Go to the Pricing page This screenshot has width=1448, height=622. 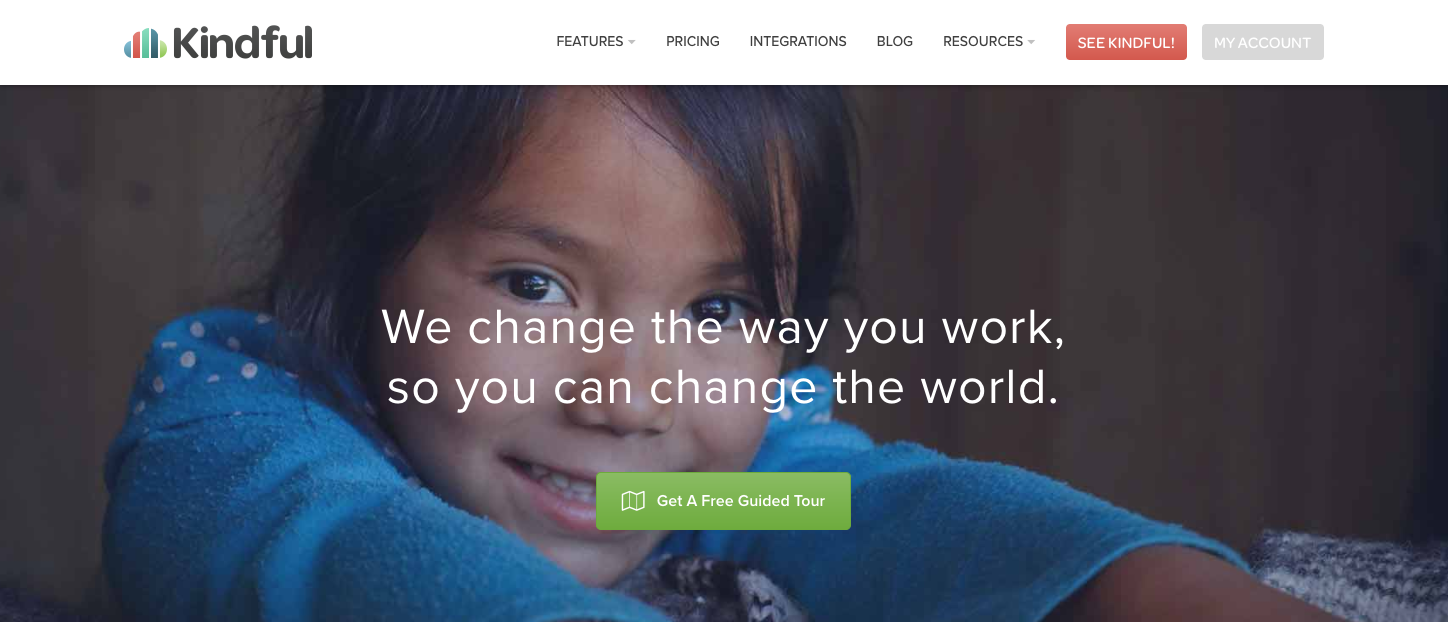tap(693, 42)
